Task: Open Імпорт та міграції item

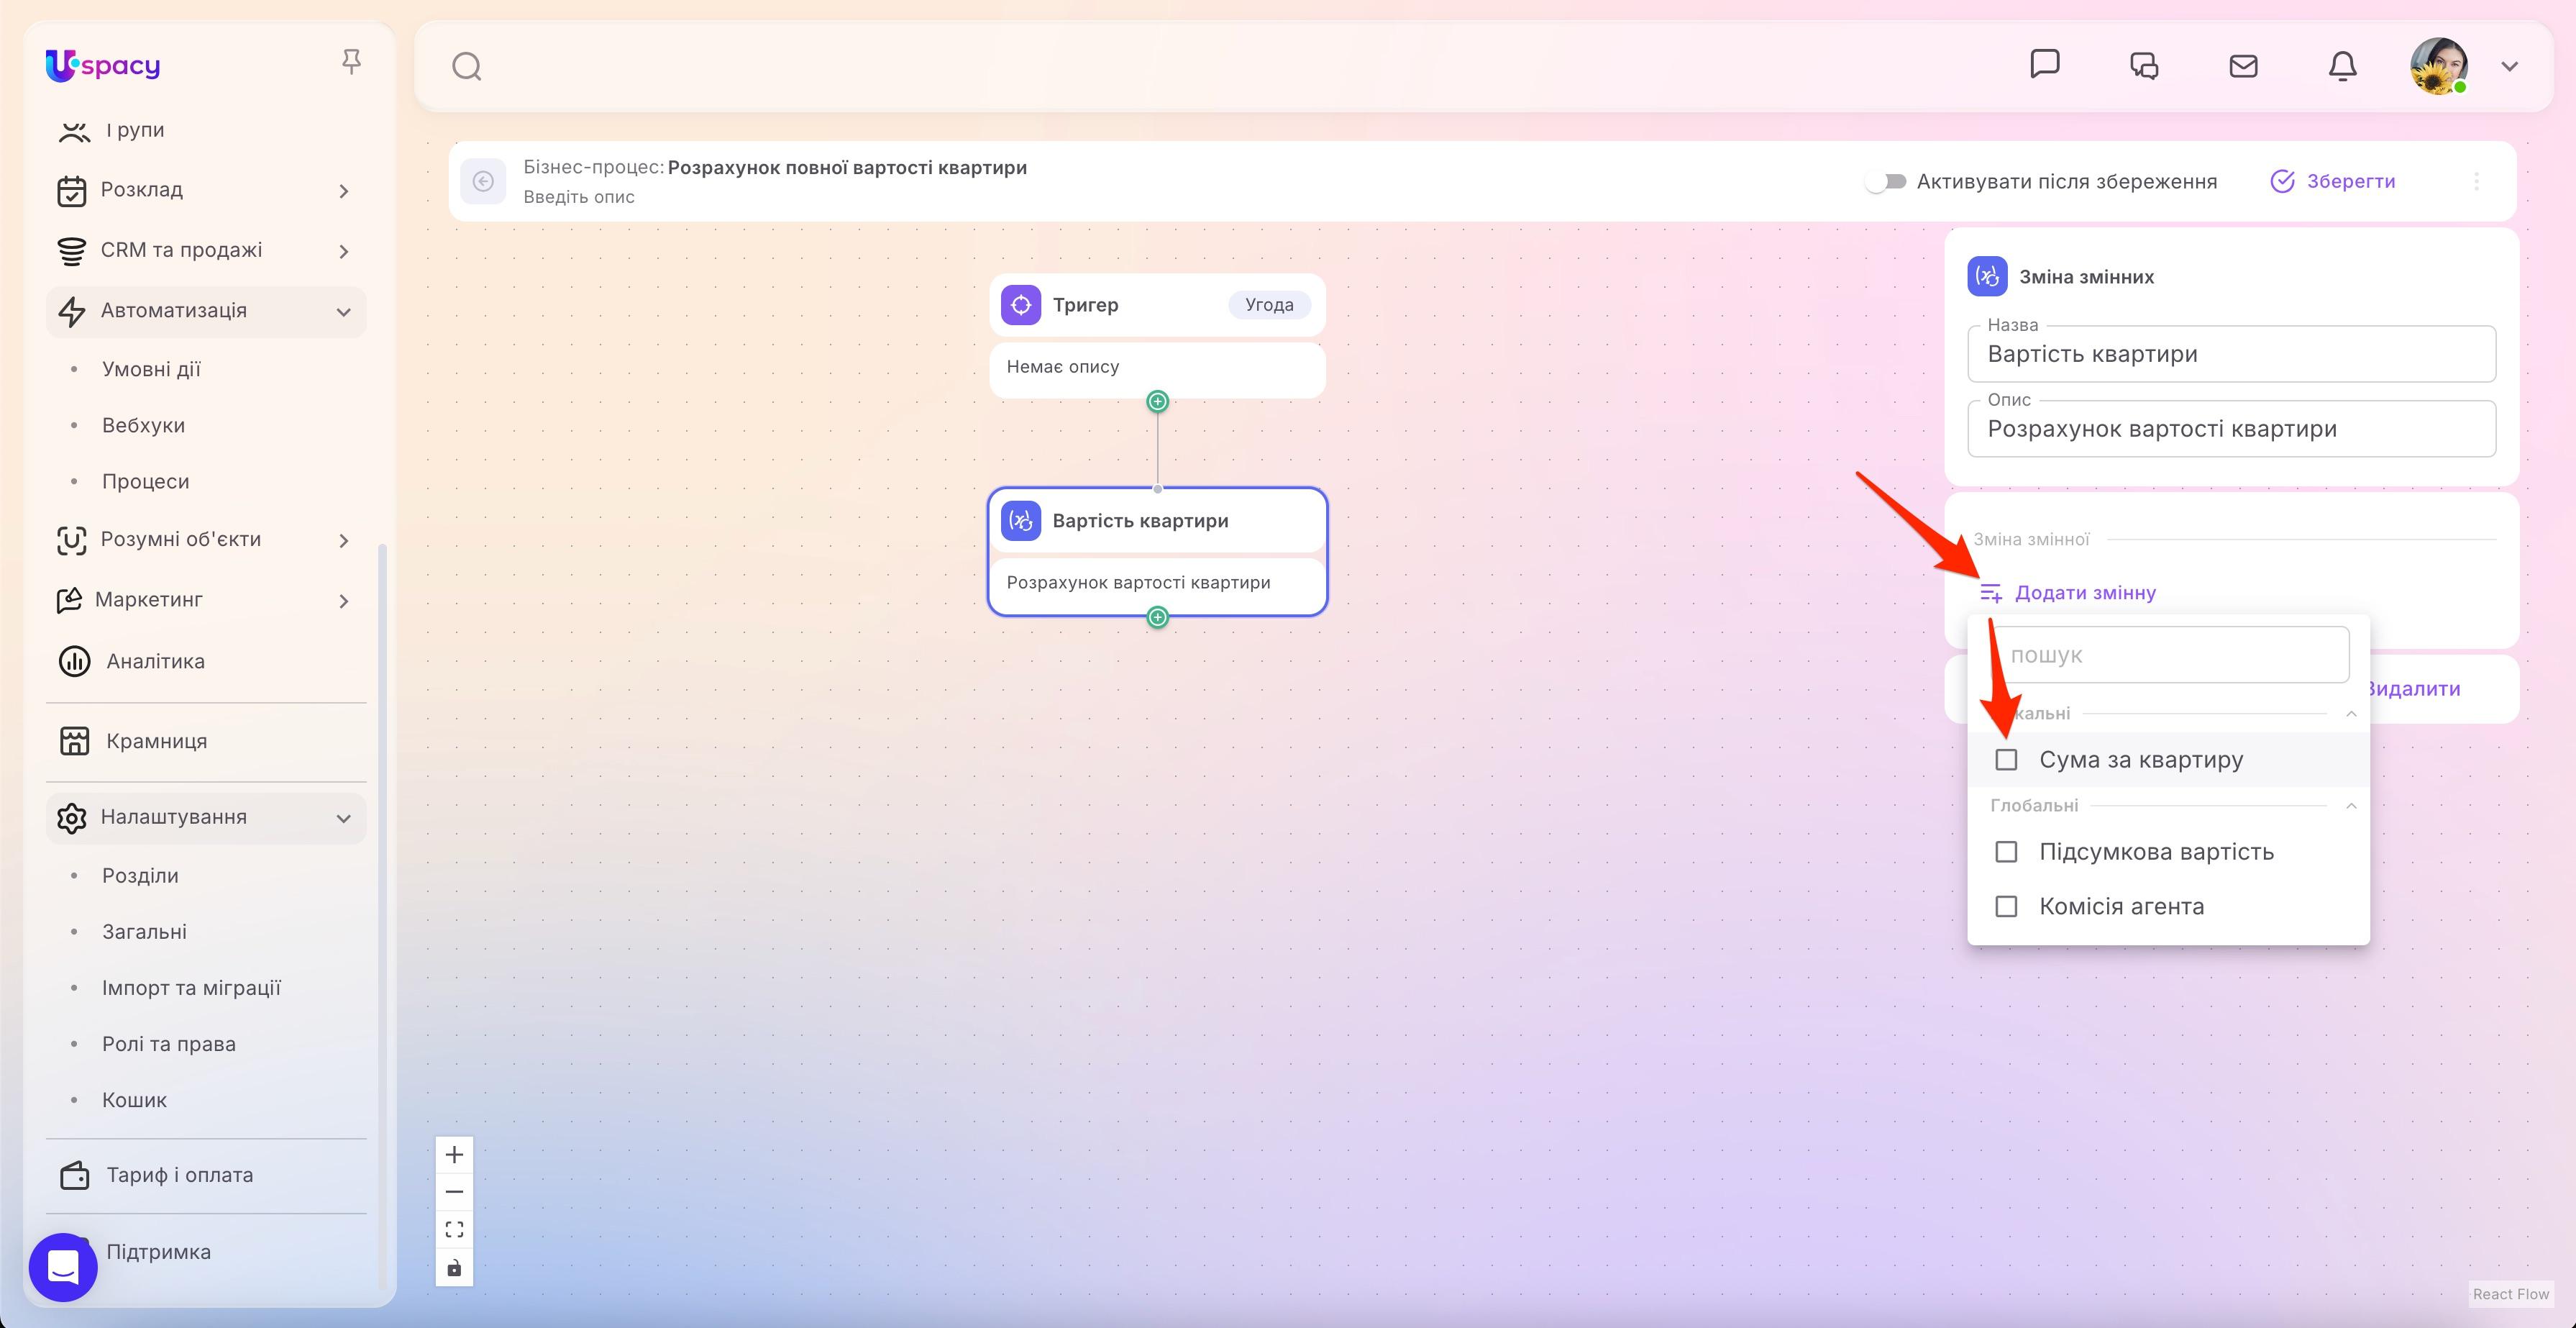Action: (x=191, y=987)
